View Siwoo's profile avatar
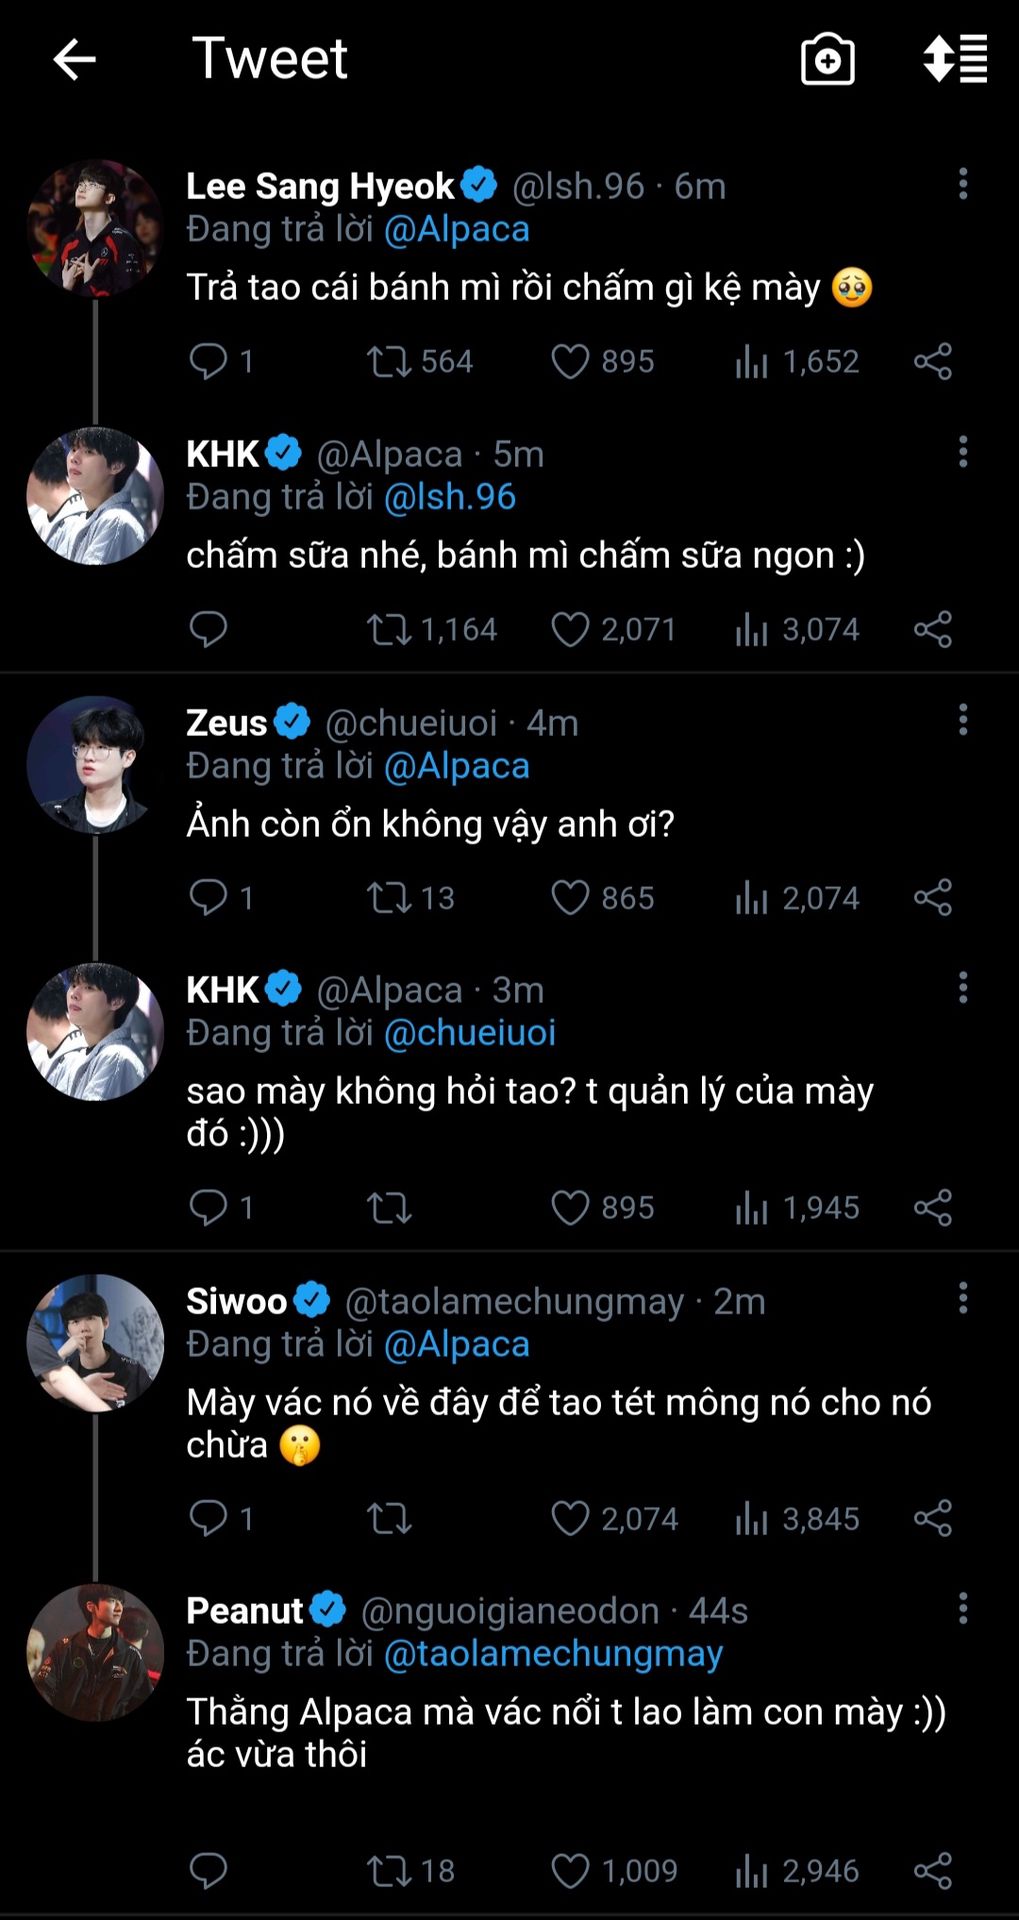 (x=95, y=1343)
